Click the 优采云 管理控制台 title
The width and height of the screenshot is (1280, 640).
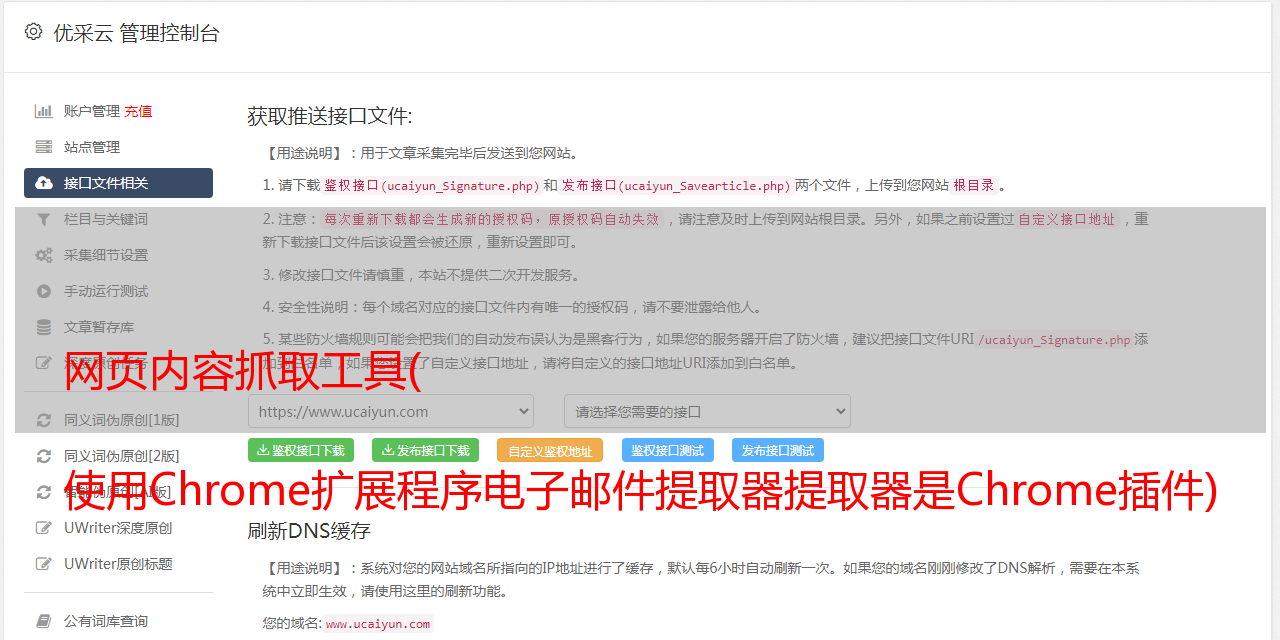[136, 33]
